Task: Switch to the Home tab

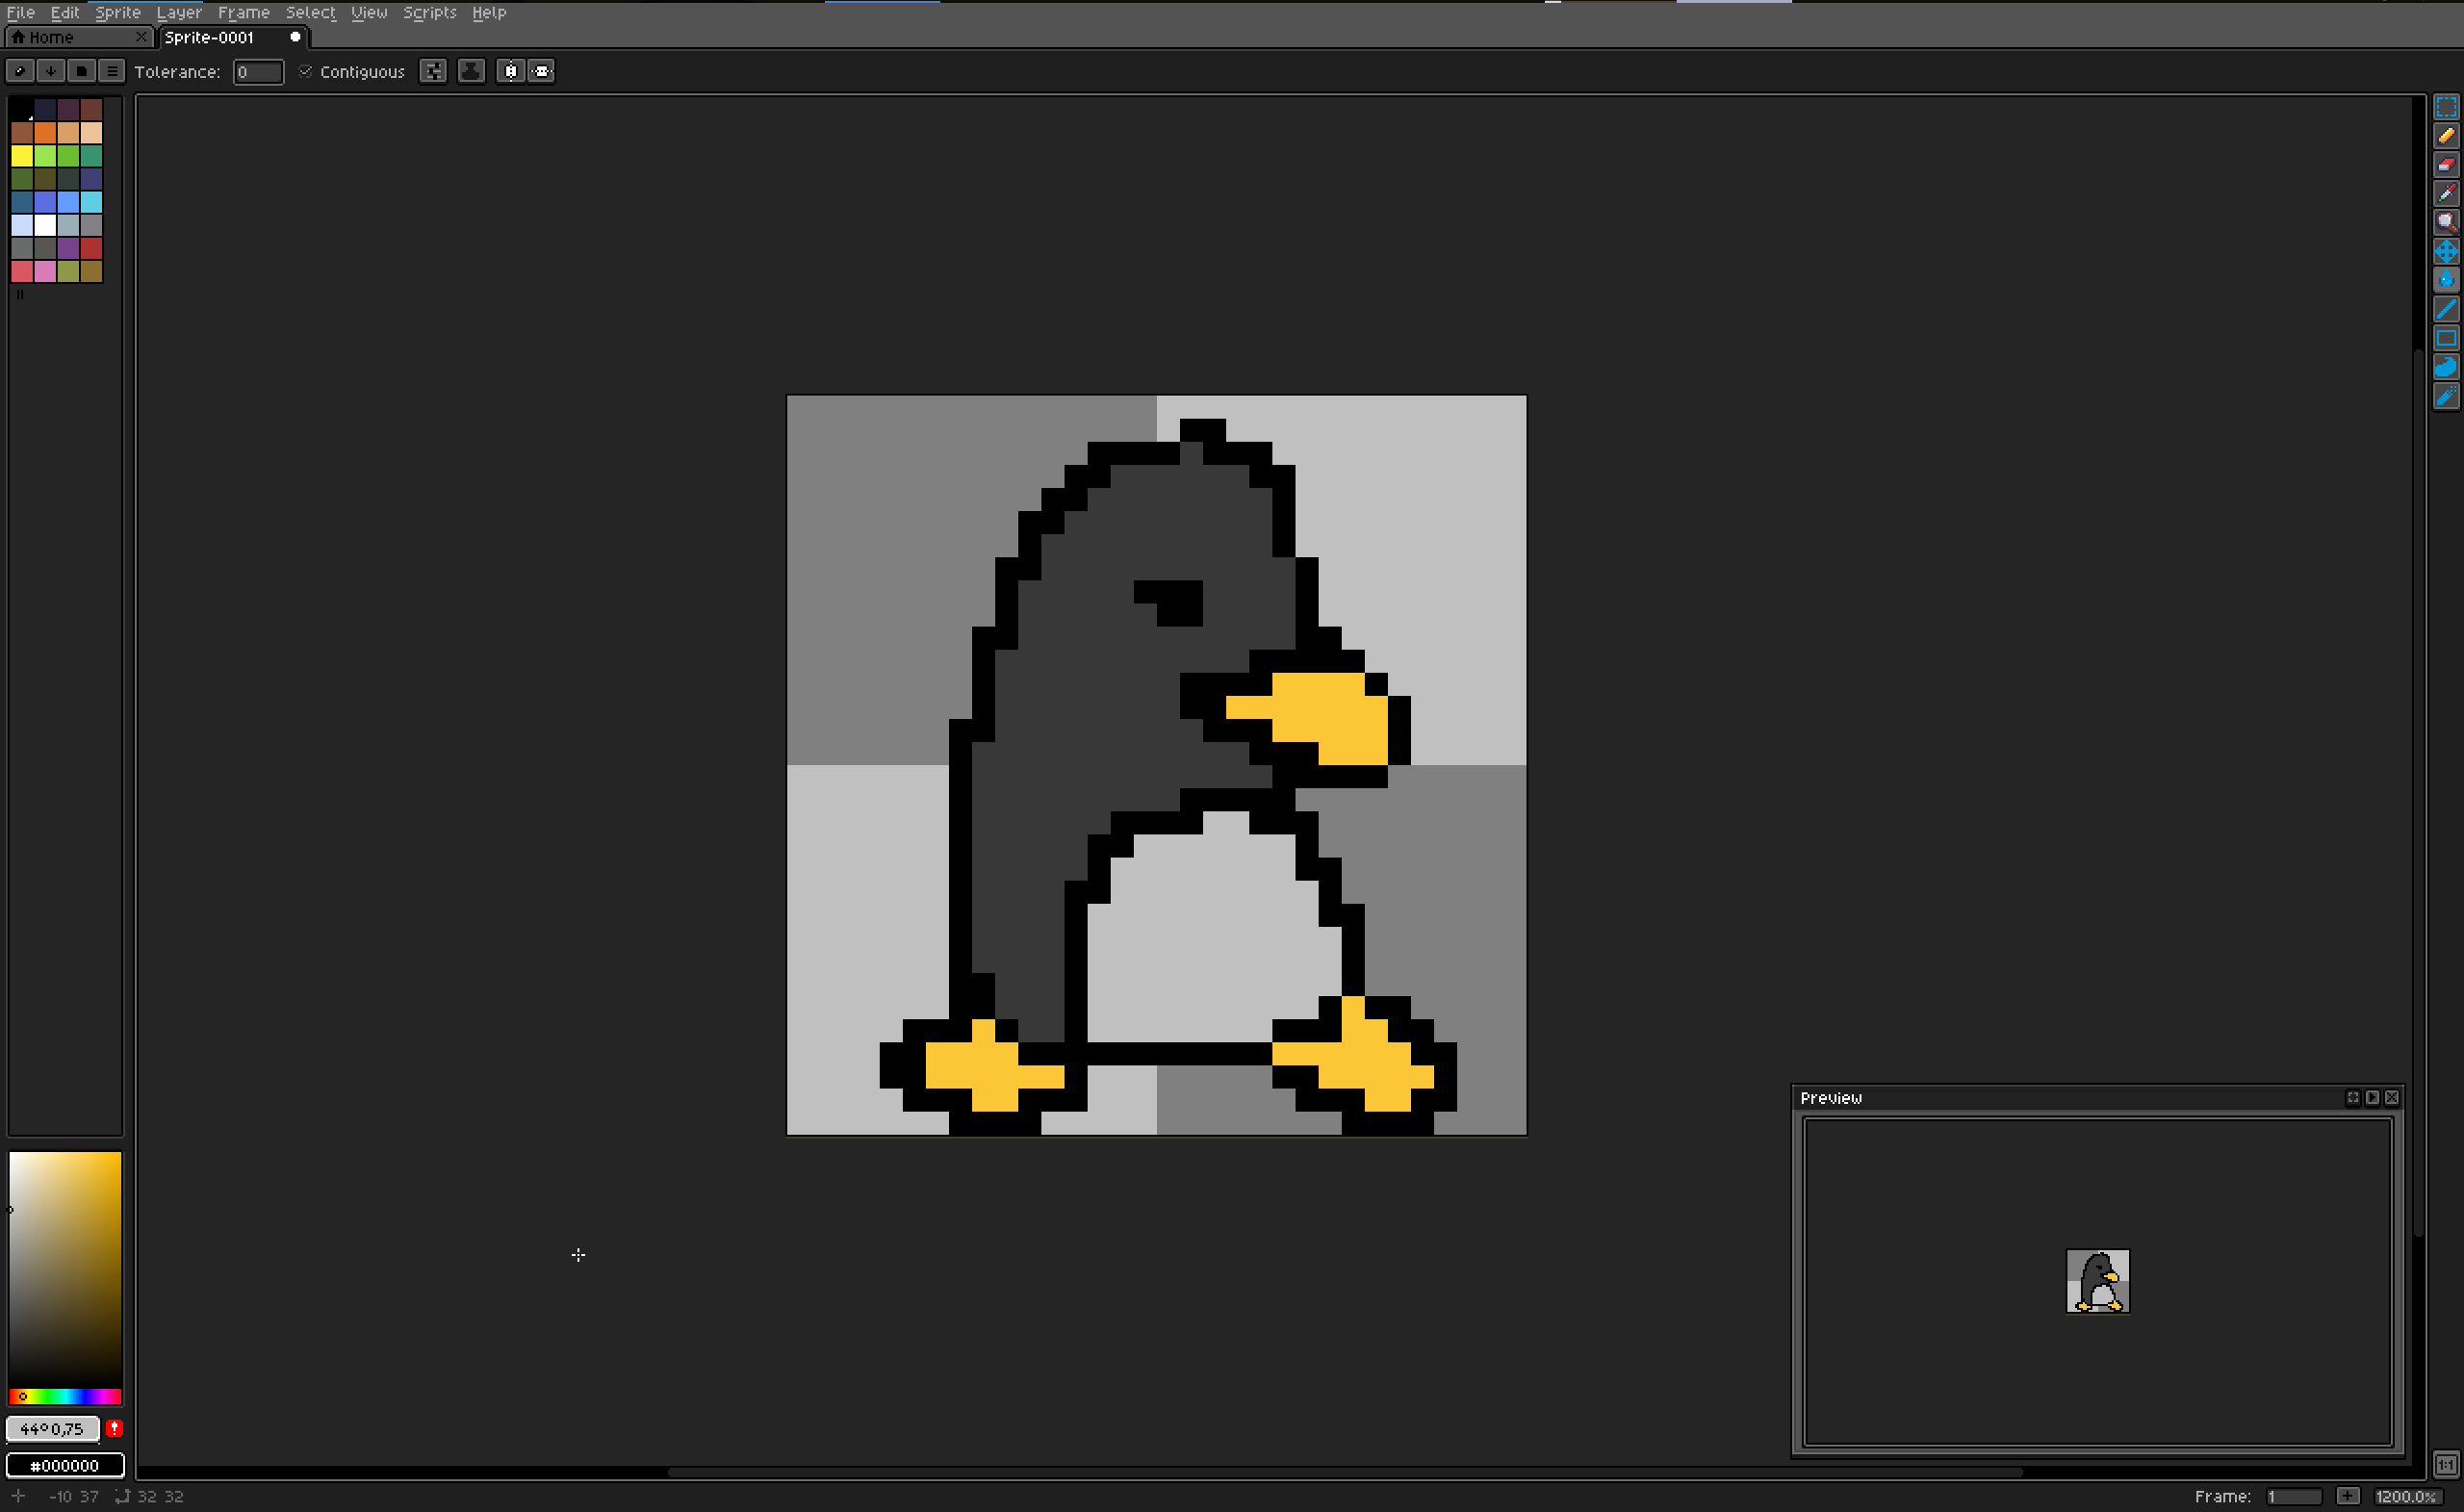Action: [52, 37]
